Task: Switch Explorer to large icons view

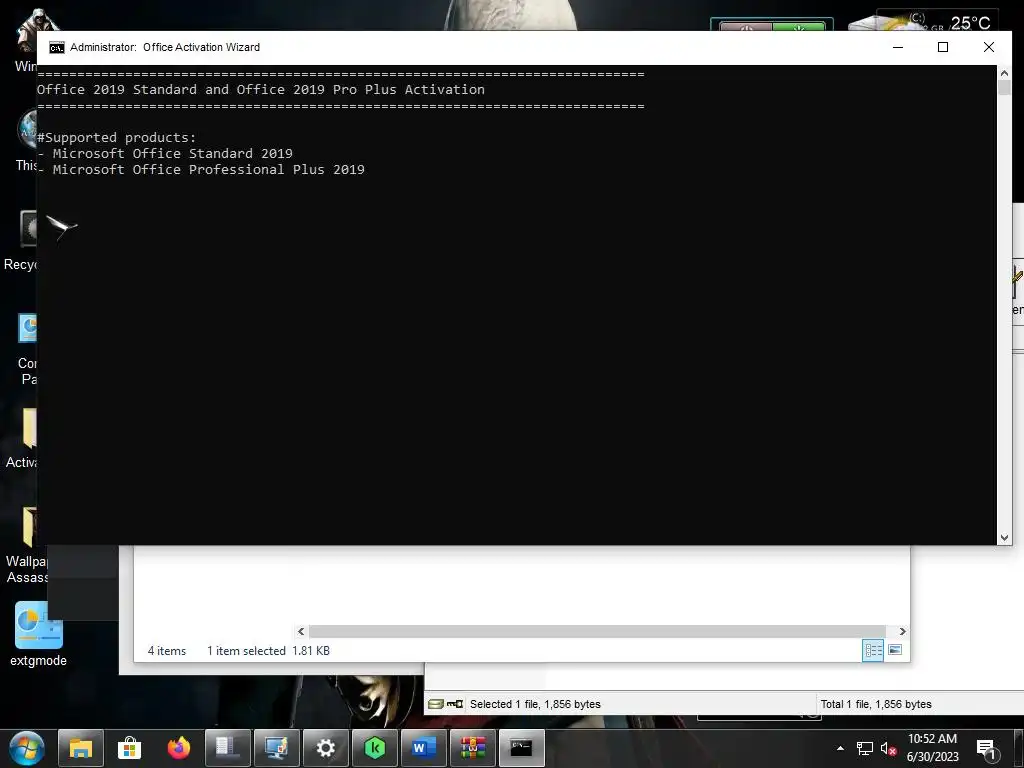Action: pos(895,650)
